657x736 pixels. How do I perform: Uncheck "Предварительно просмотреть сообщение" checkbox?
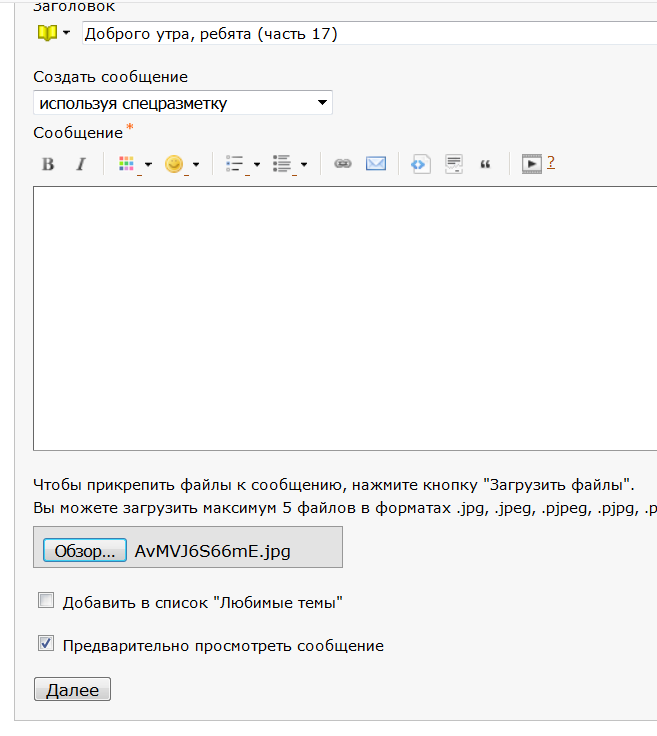45,644
